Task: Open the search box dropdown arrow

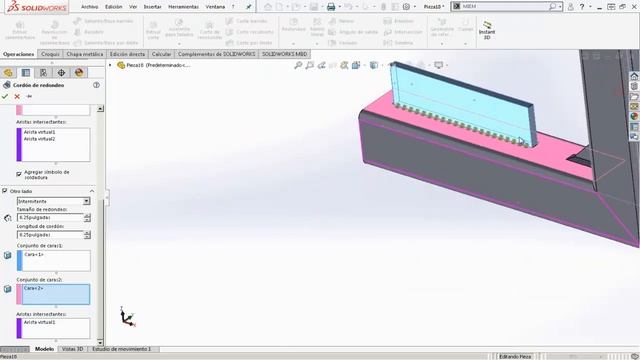Action: [x=560, y=7]
